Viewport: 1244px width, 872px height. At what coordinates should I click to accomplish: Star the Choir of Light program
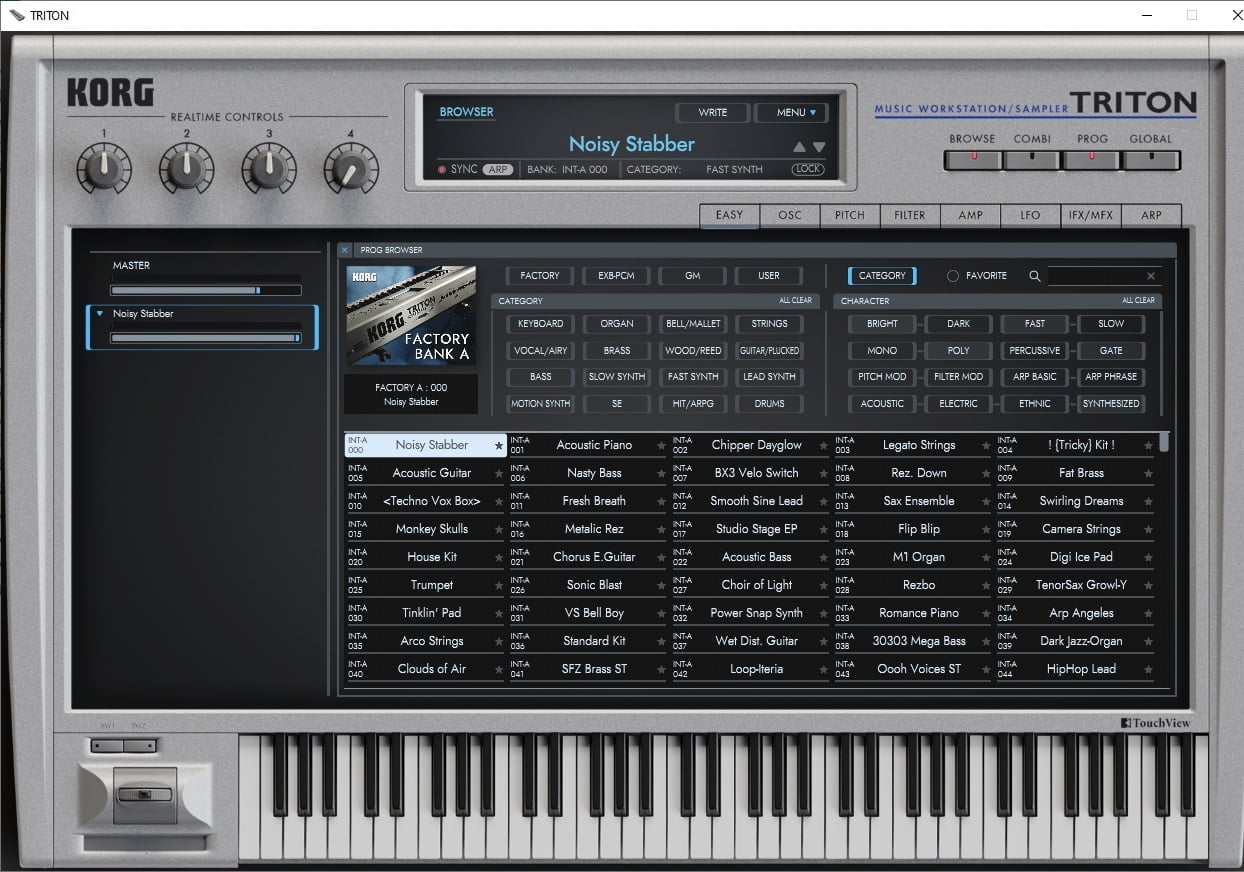[x=824, y=586]
